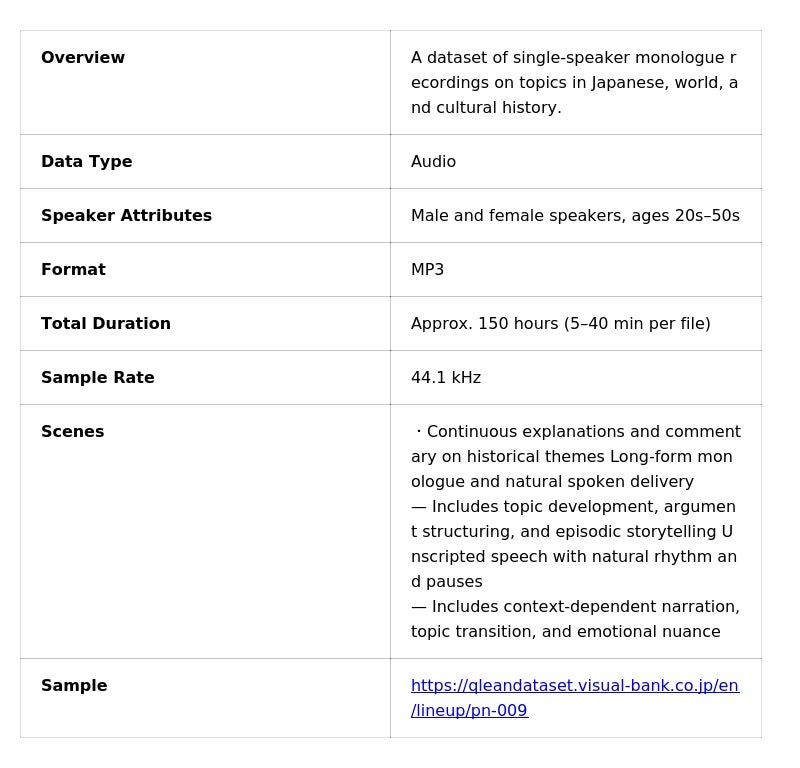Click the Sample row label
This screenshot has width=800, height=768.
(74, 686)
